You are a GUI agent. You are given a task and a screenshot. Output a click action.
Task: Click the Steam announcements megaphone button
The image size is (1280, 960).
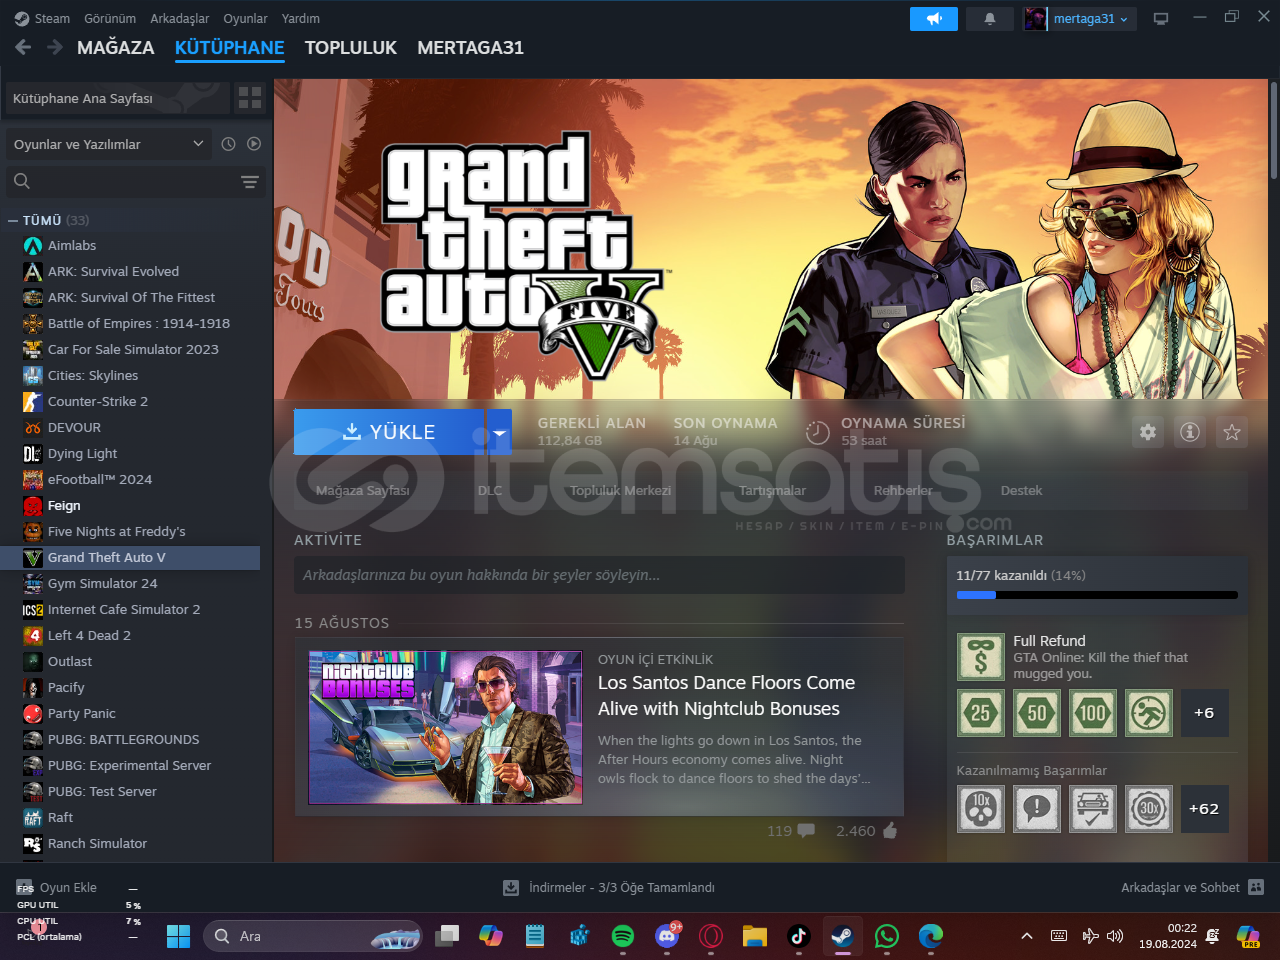(934, 19)
